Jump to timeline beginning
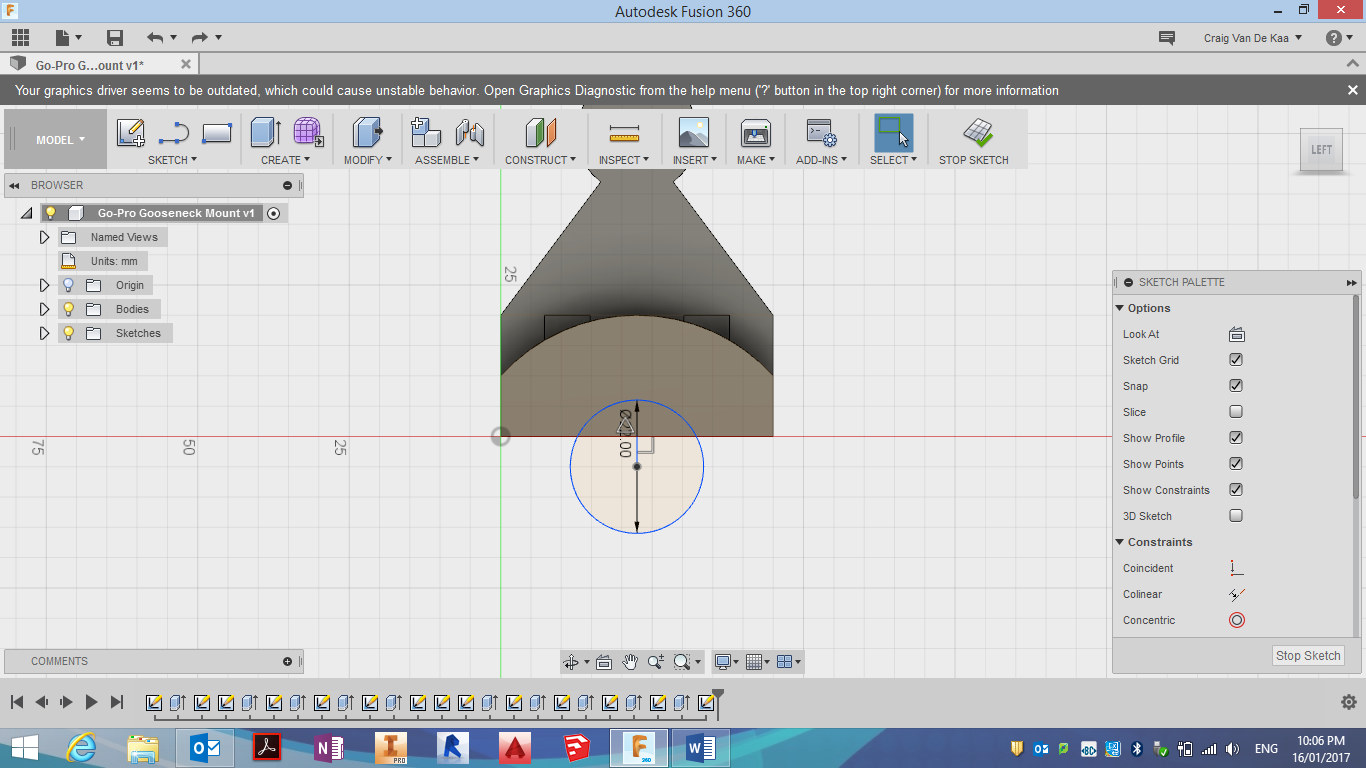Screen dimensions: 1366x768 (17, 702)
